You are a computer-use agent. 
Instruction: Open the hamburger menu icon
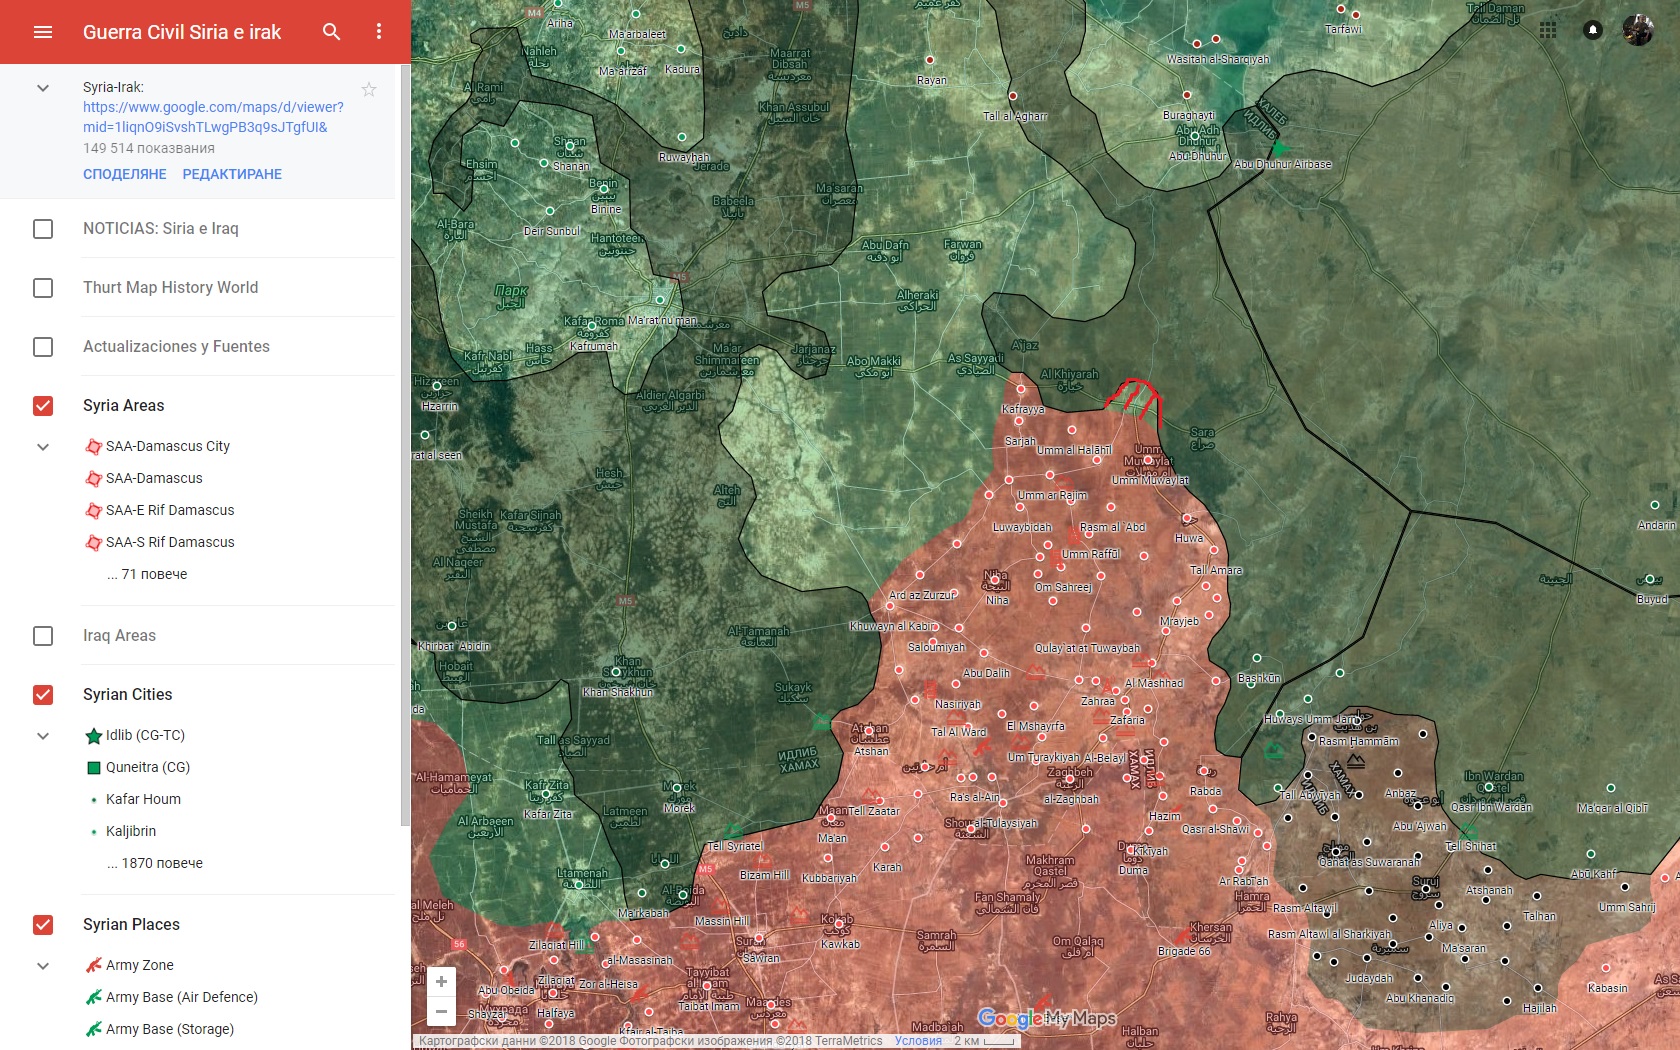[43, 32]
